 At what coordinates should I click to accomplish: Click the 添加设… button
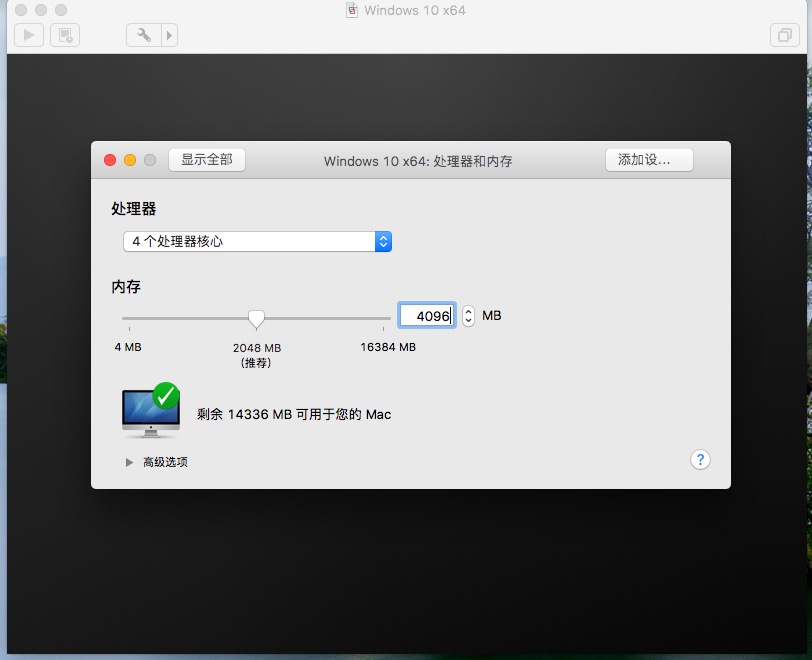pos(648,160)
